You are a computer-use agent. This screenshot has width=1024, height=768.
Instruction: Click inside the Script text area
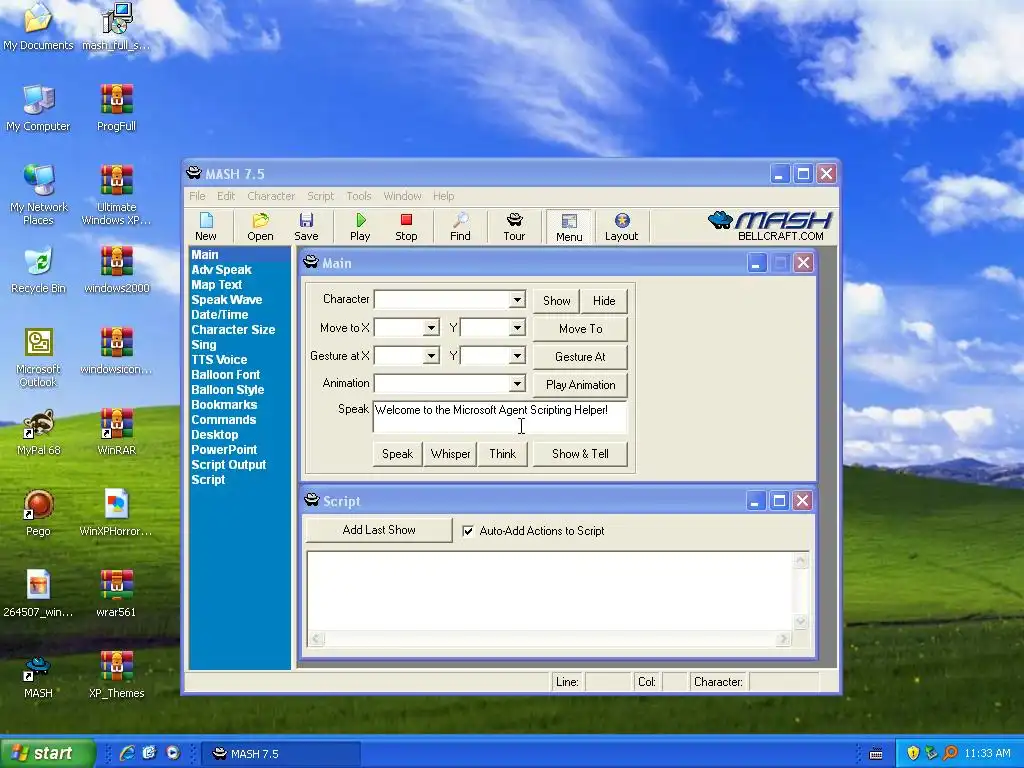[x=551, y=592]
